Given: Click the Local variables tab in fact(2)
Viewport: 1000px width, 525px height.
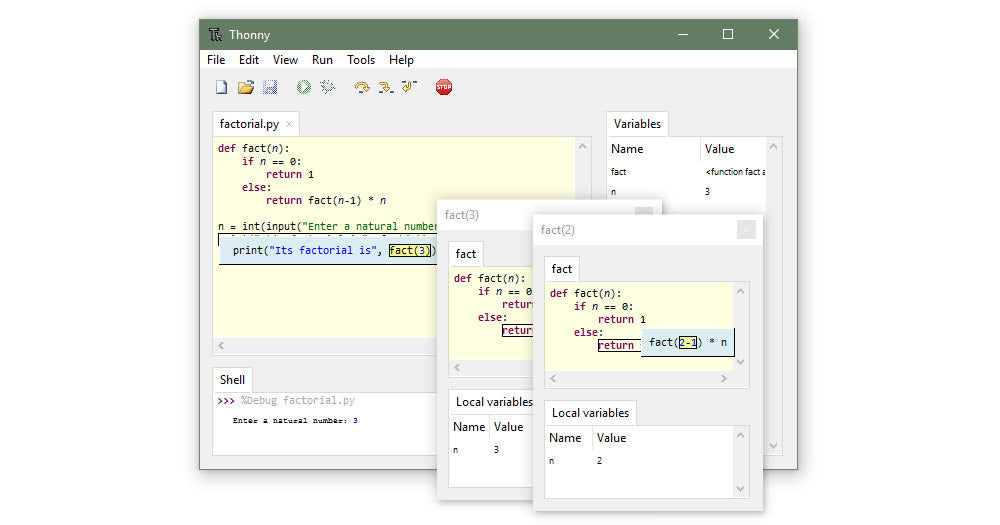Looking at the screenshot, I should coord(590,413).
